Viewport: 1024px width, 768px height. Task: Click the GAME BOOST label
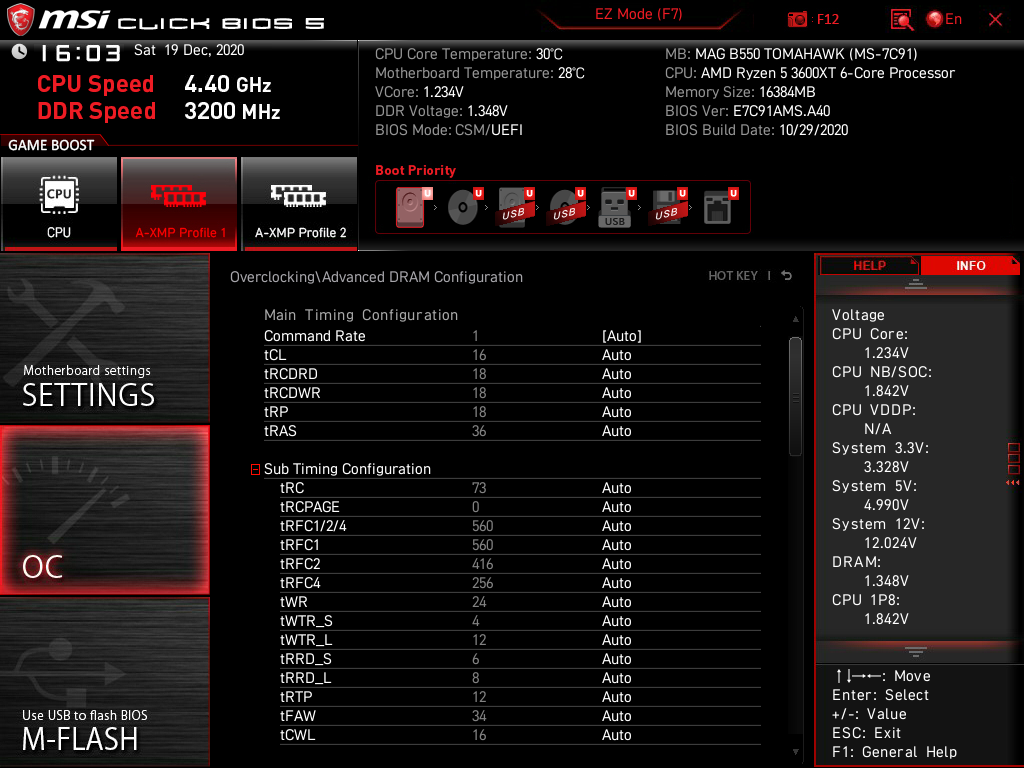[51, 145]
